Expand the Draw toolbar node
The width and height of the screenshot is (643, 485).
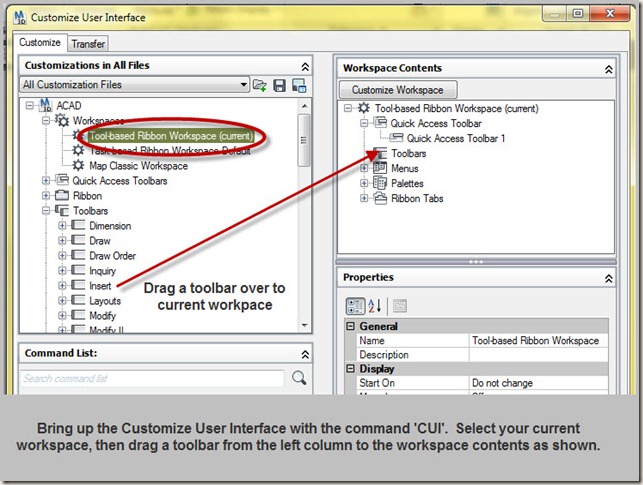click(x=62, y=241)
